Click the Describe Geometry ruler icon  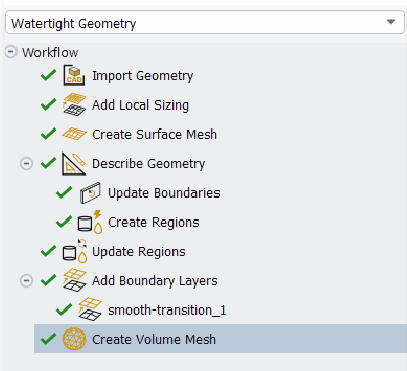coord(74,163)
